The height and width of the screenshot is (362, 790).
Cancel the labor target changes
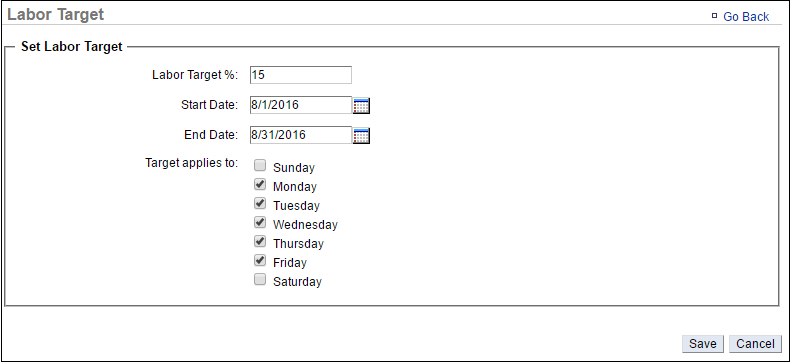[x=755, y=344]
